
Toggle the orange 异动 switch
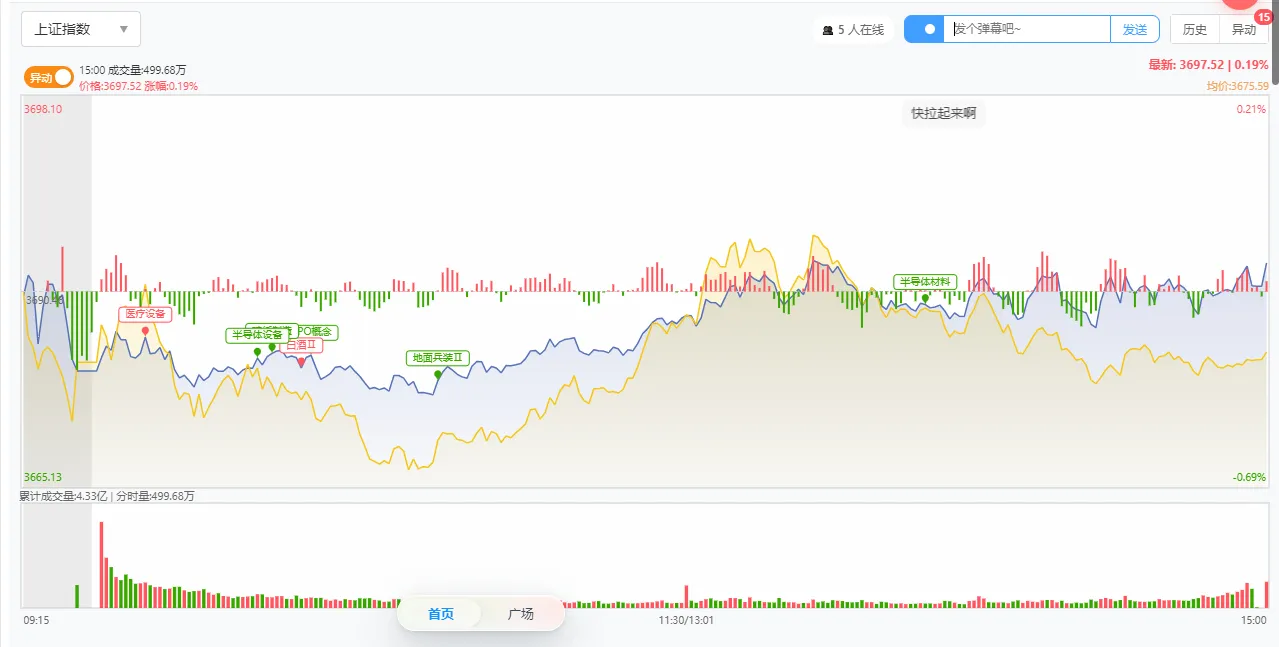[49, 78]
